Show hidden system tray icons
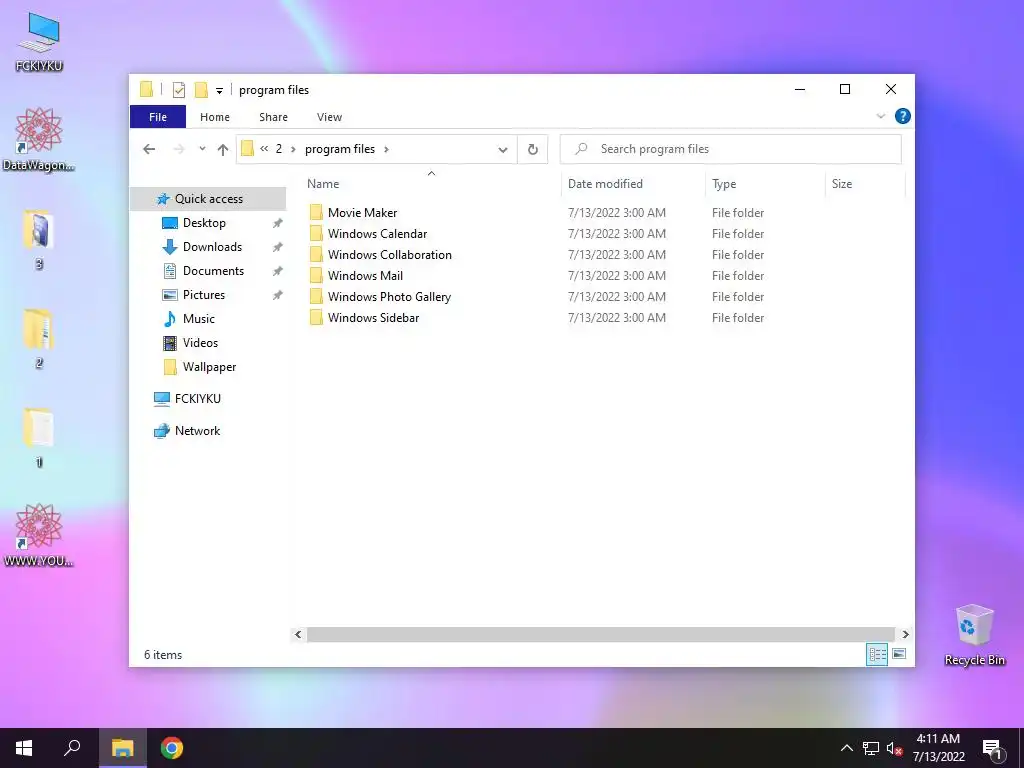Image resolution: width=1024 pixels, height=768 pixels. [x=846, y=748]
